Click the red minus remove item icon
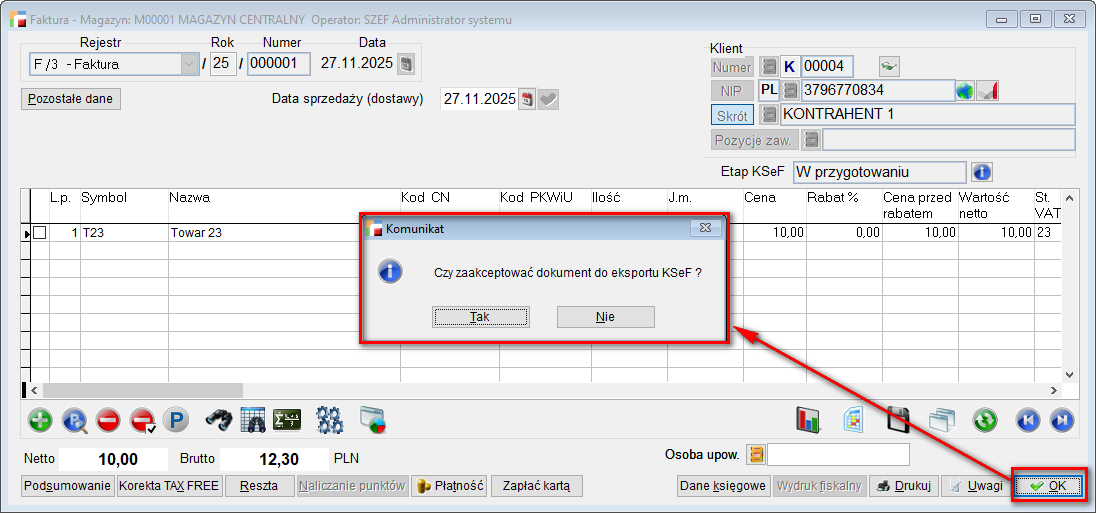Viewport: 1096px width, 513px height. (108, 420)
